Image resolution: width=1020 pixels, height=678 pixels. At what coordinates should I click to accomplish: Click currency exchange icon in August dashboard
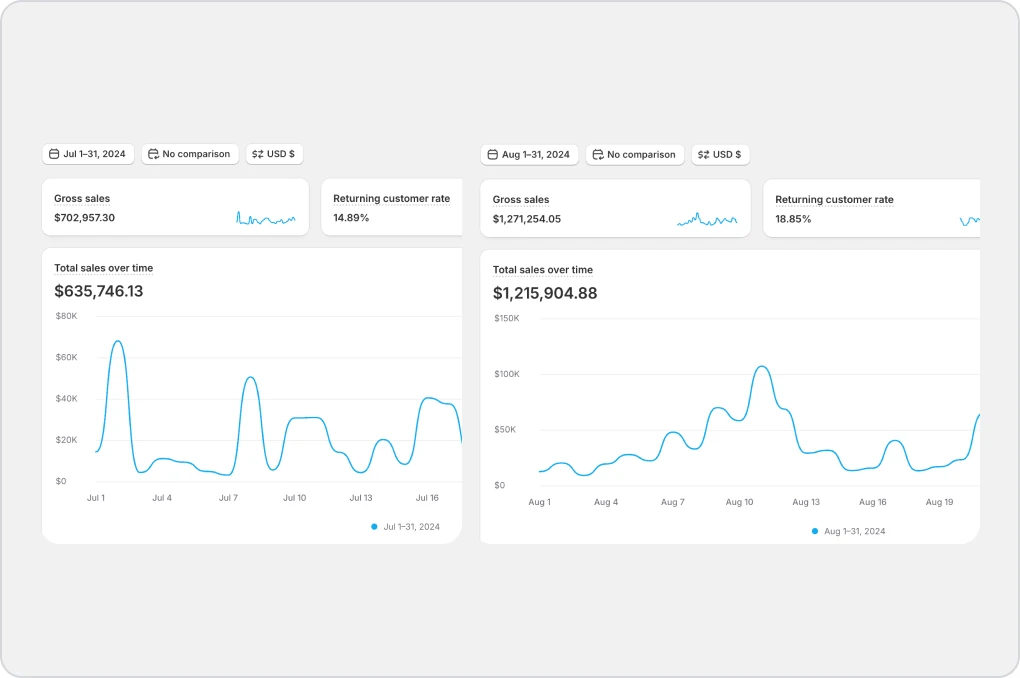tap(703, 155)
